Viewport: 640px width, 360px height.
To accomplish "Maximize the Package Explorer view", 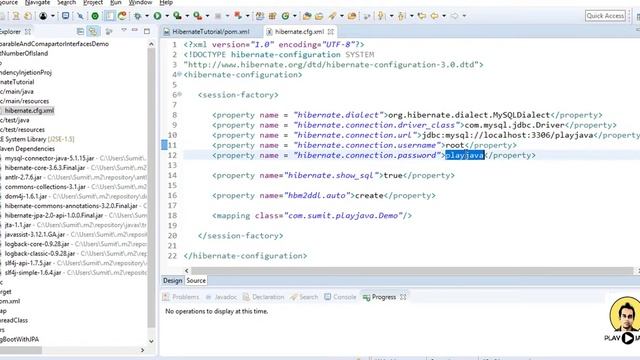I will pyautogui.click(x=147, y=31).
